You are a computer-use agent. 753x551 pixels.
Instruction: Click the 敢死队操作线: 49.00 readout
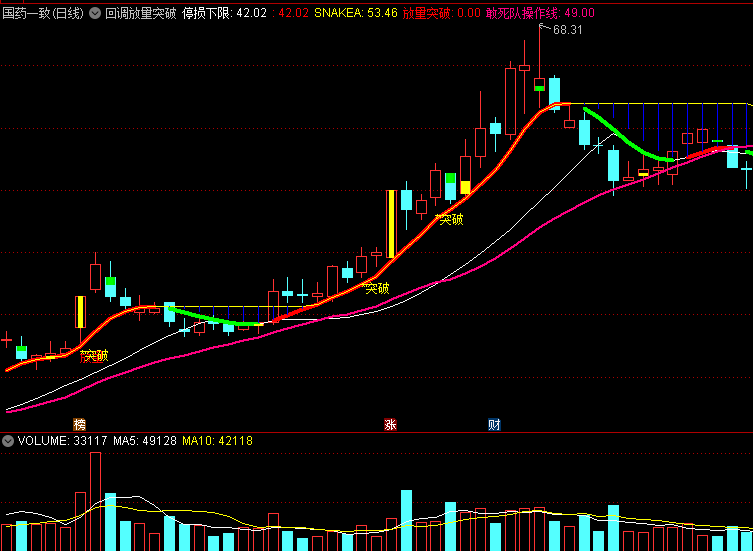pyautogui.click(x=540, y=13)
